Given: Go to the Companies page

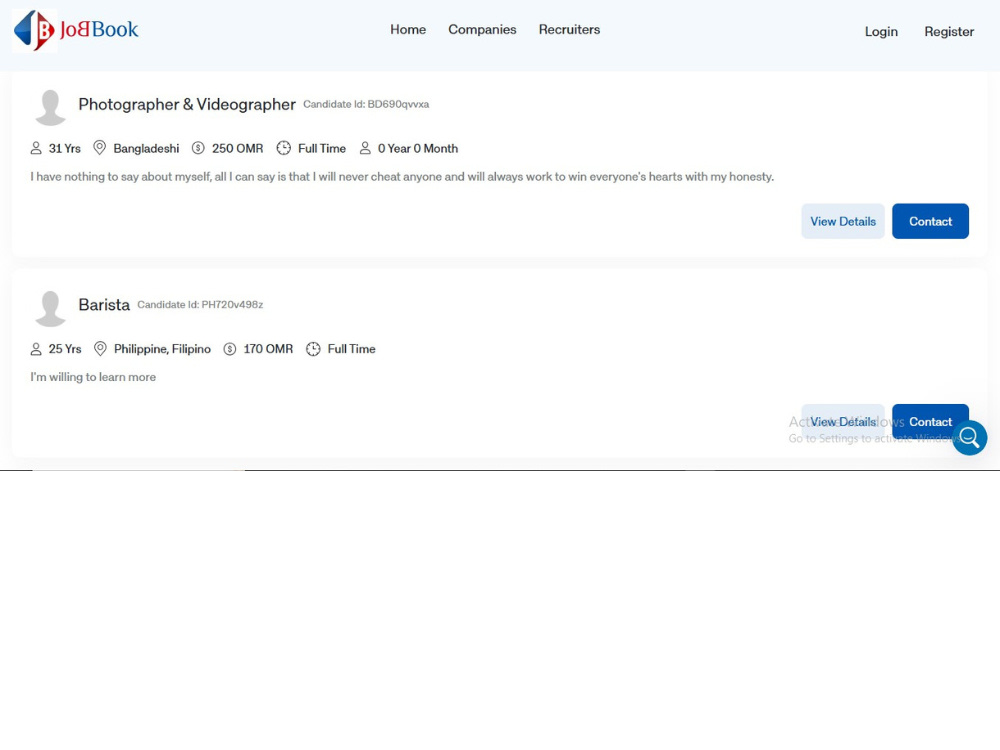Looking at the screenshot, I should tap(482, 29).
